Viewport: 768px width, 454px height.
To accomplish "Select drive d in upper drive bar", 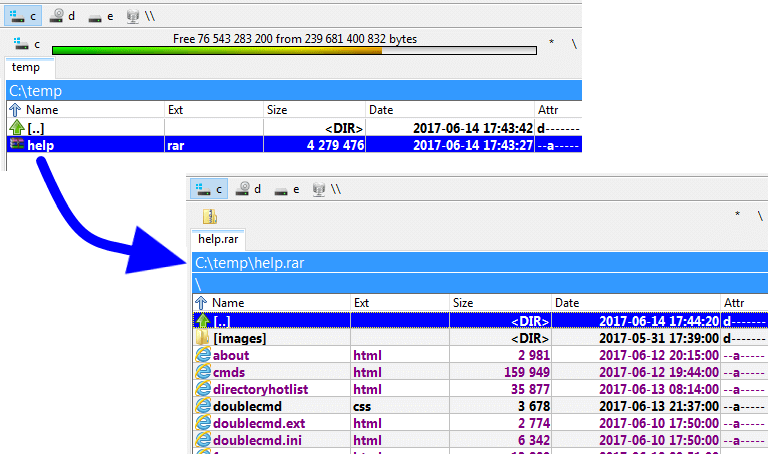I will click(x=63, y=15).
